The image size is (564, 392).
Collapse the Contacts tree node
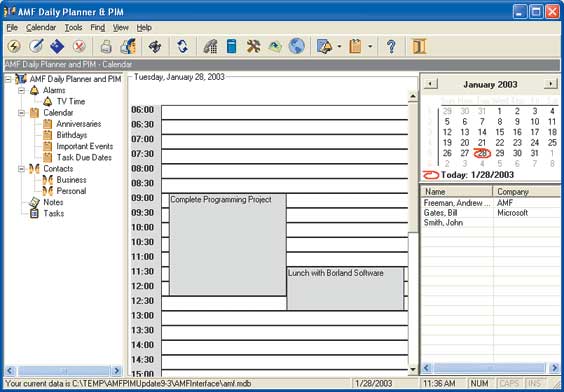coord(21,169)
